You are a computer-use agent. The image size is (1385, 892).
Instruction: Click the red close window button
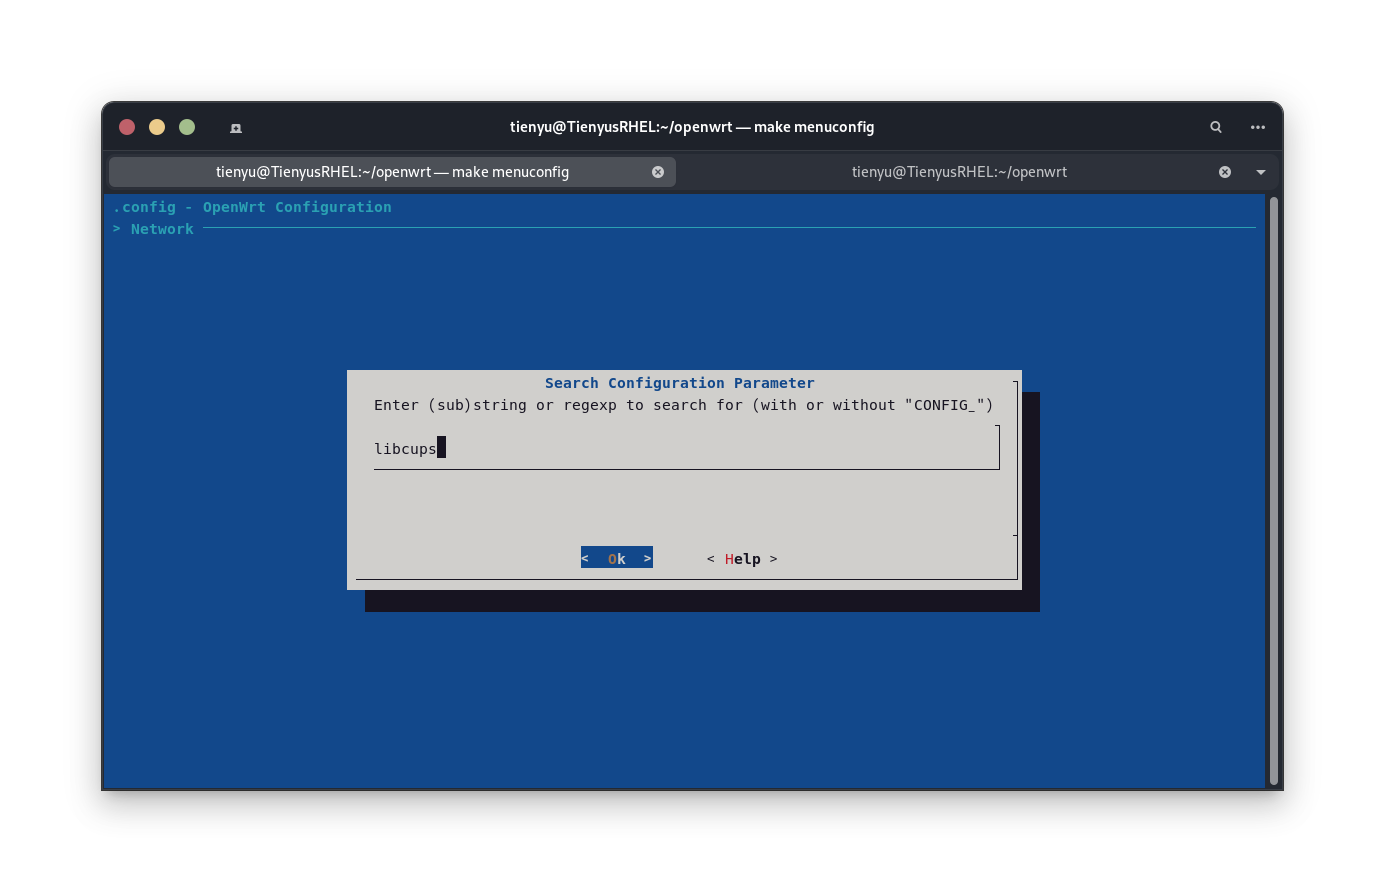pyautogui.click(x=127, y=127)
